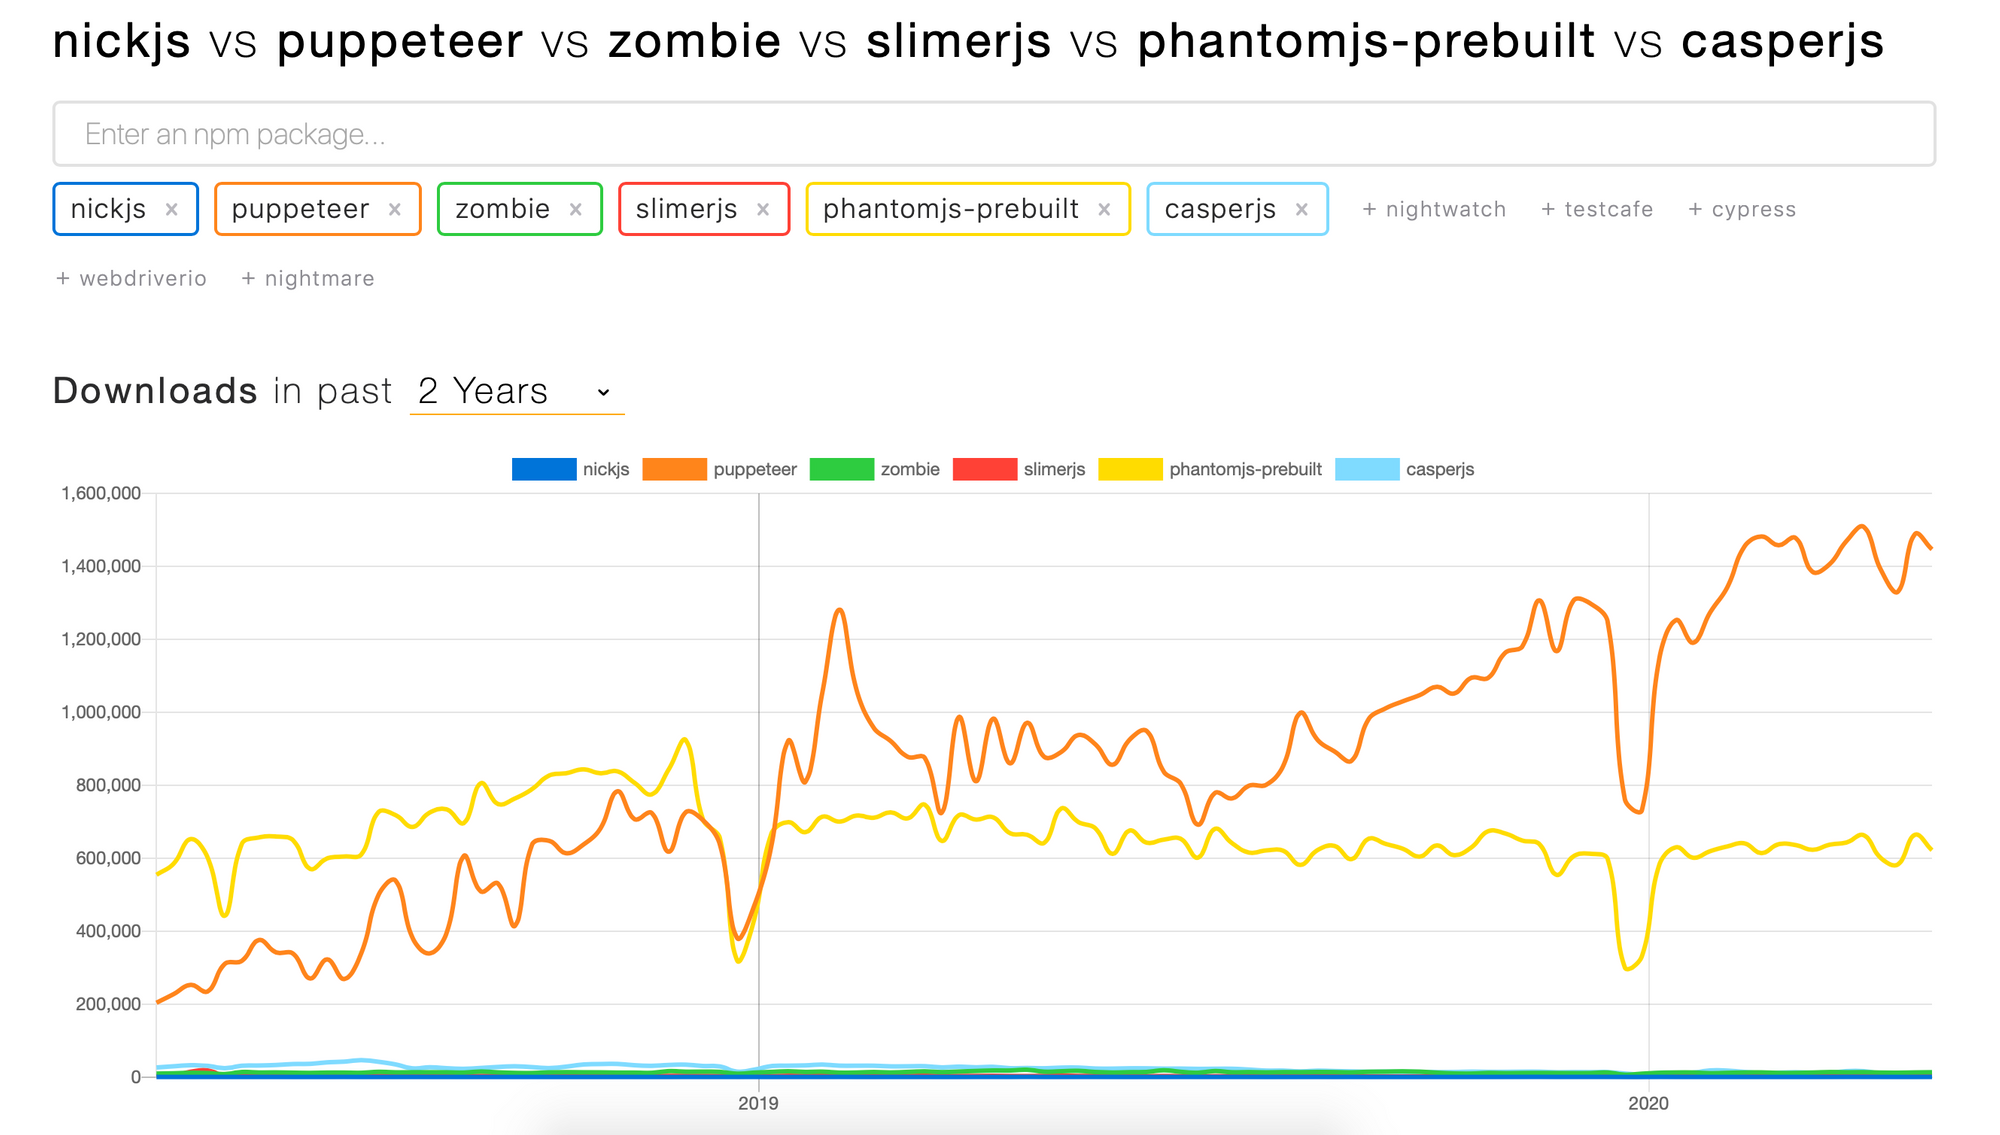Remove zombie from the comparison
2000x1135 pixels.
click(576, 210)
